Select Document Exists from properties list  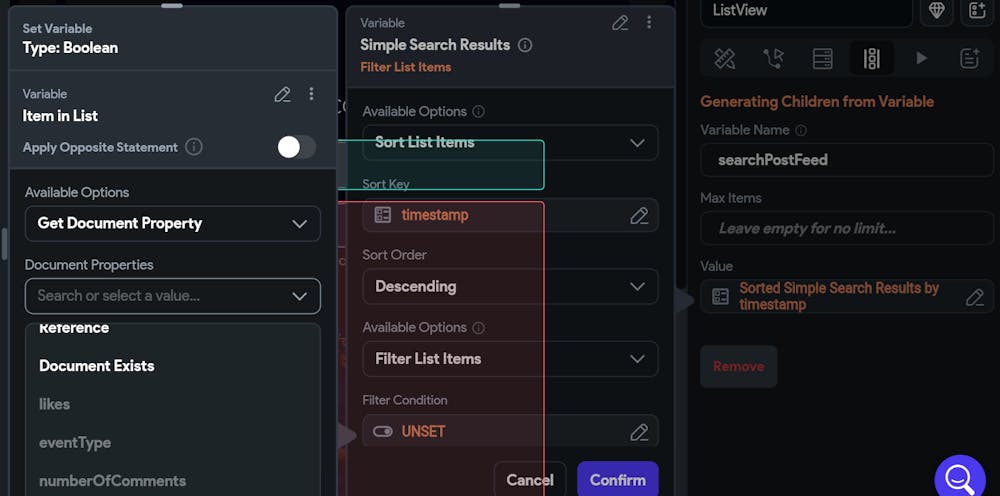point(97,366)
